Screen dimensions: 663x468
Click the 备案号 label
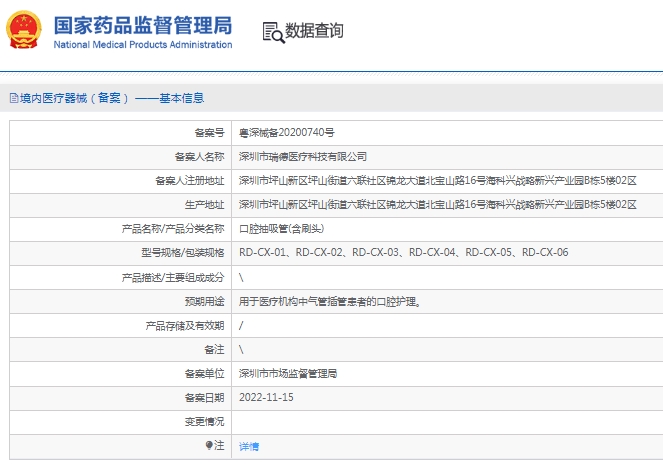209,133
